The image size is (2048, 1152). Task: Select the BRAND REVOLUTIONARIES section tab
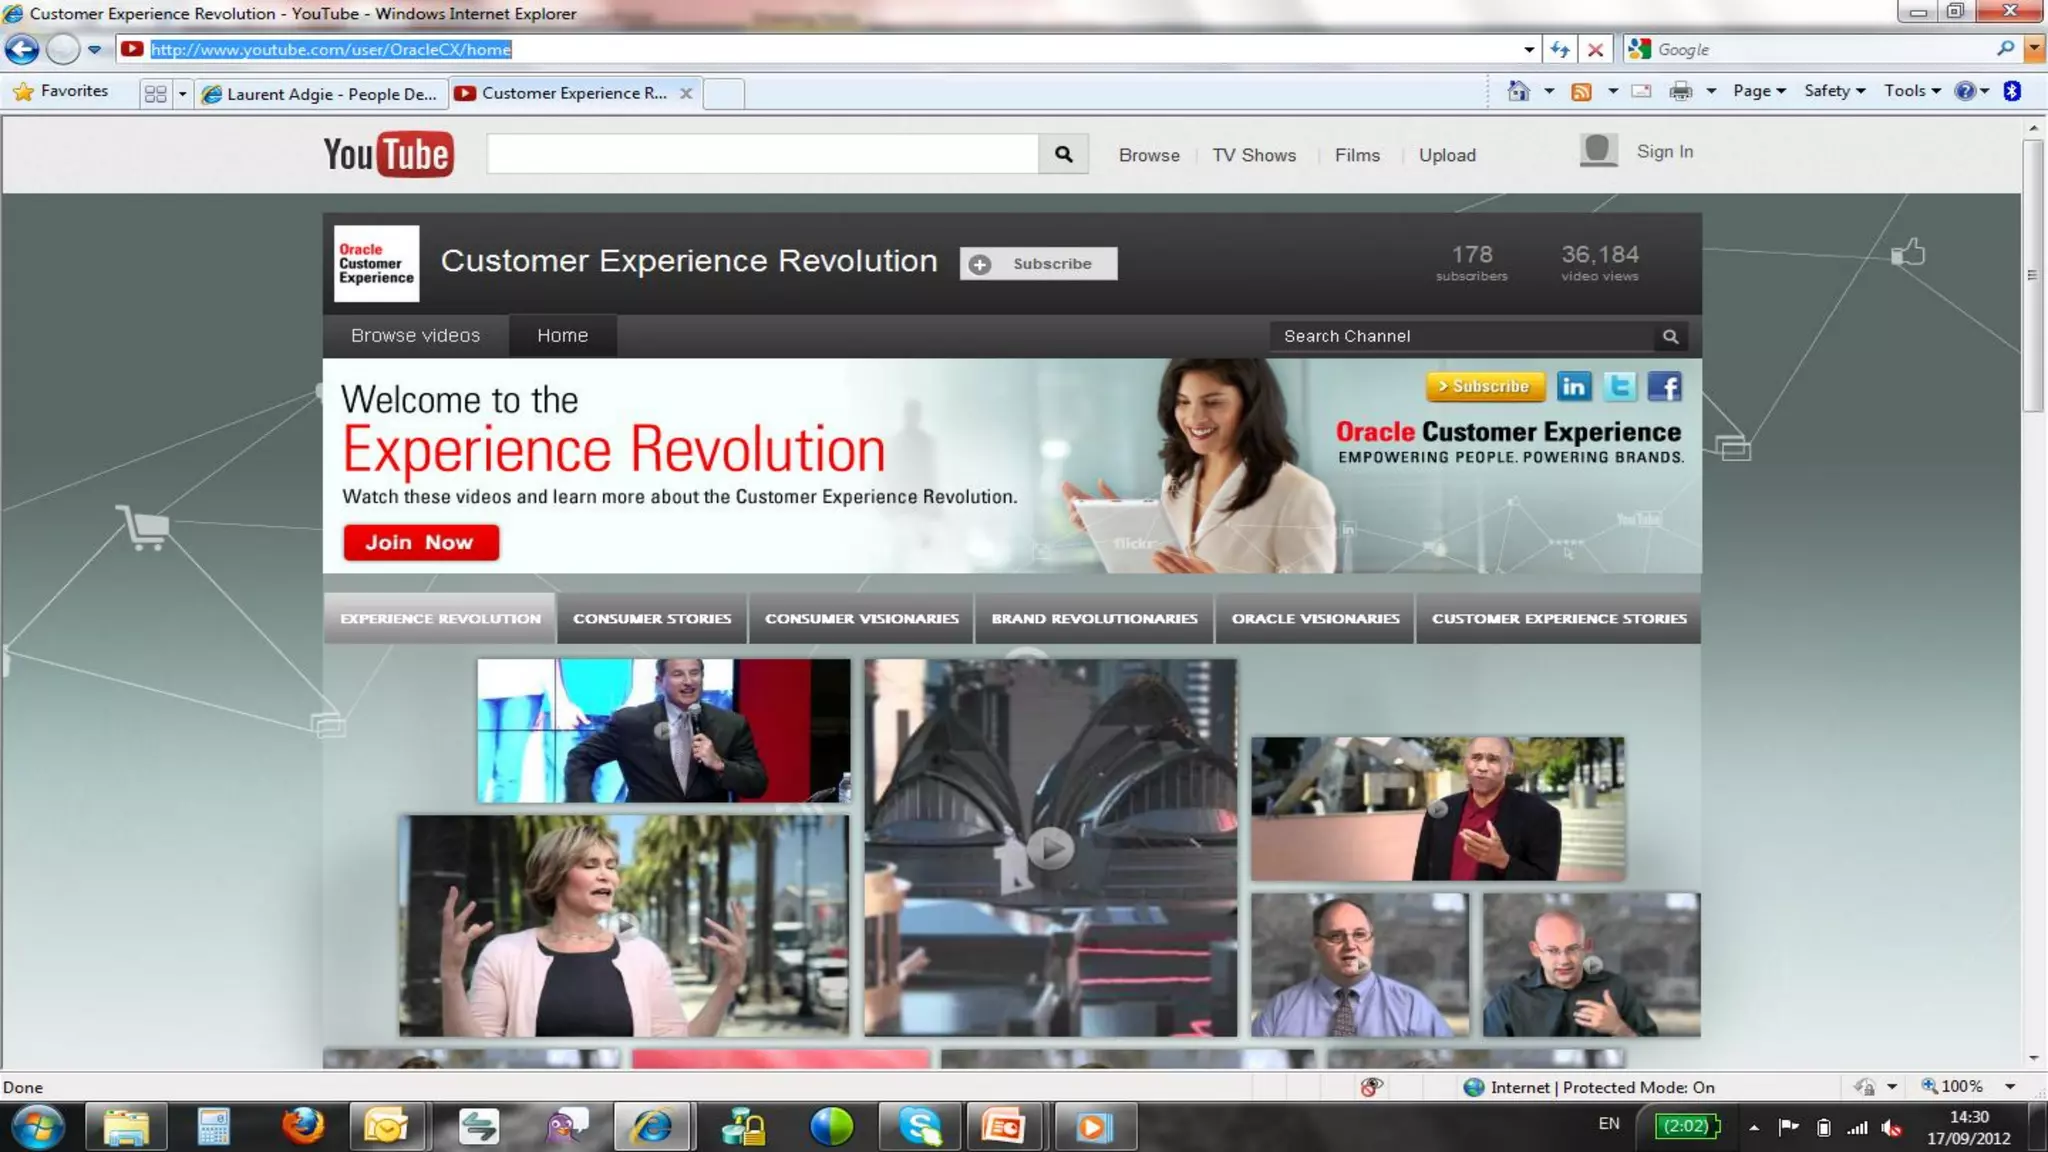tap(1094, 619)
